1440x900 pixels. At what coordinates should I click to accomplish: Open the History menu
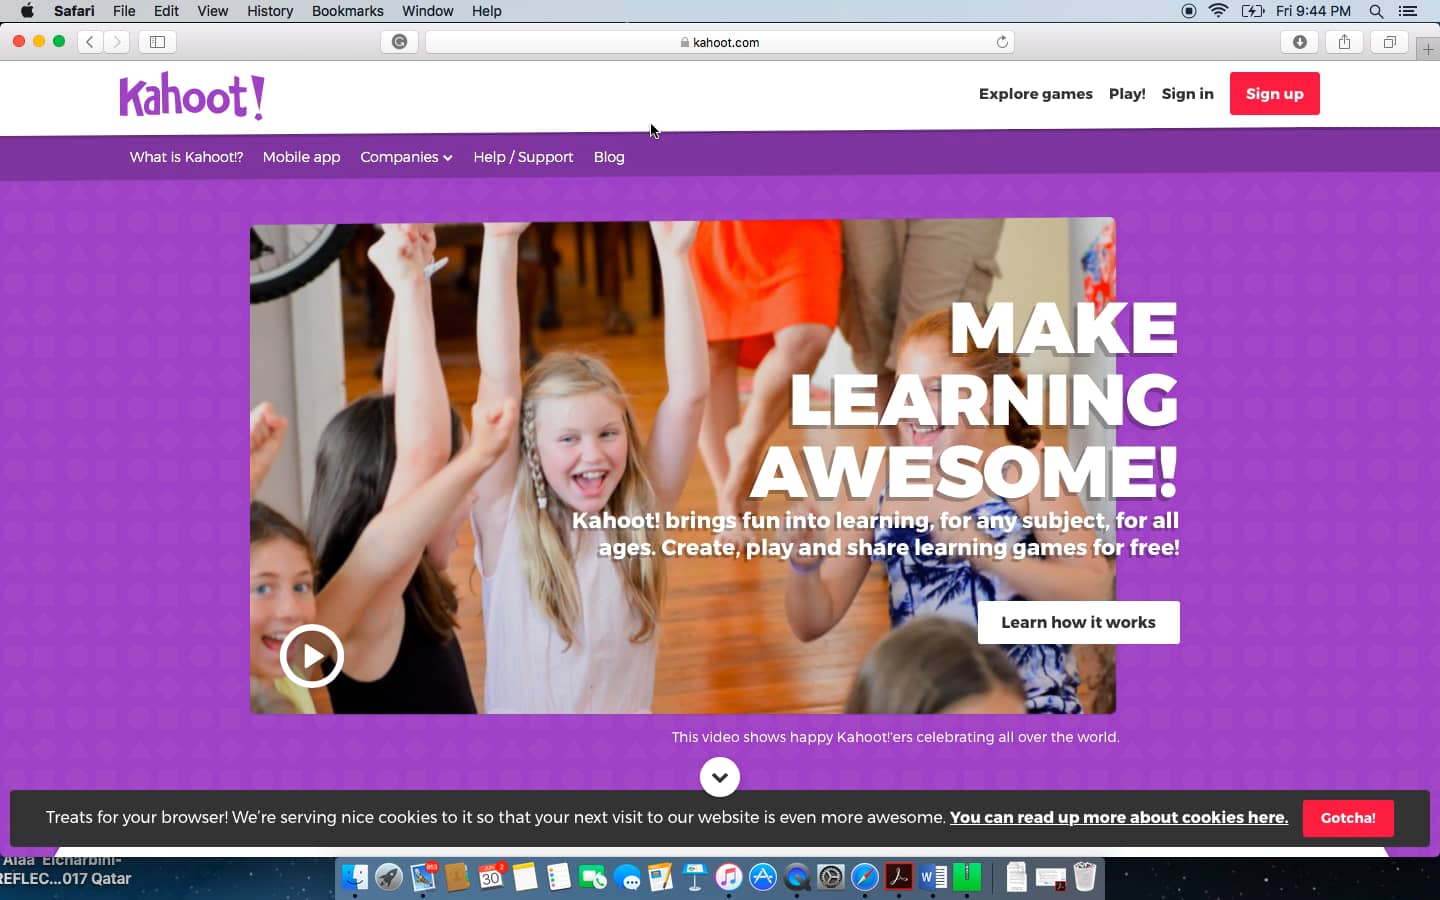270,11
